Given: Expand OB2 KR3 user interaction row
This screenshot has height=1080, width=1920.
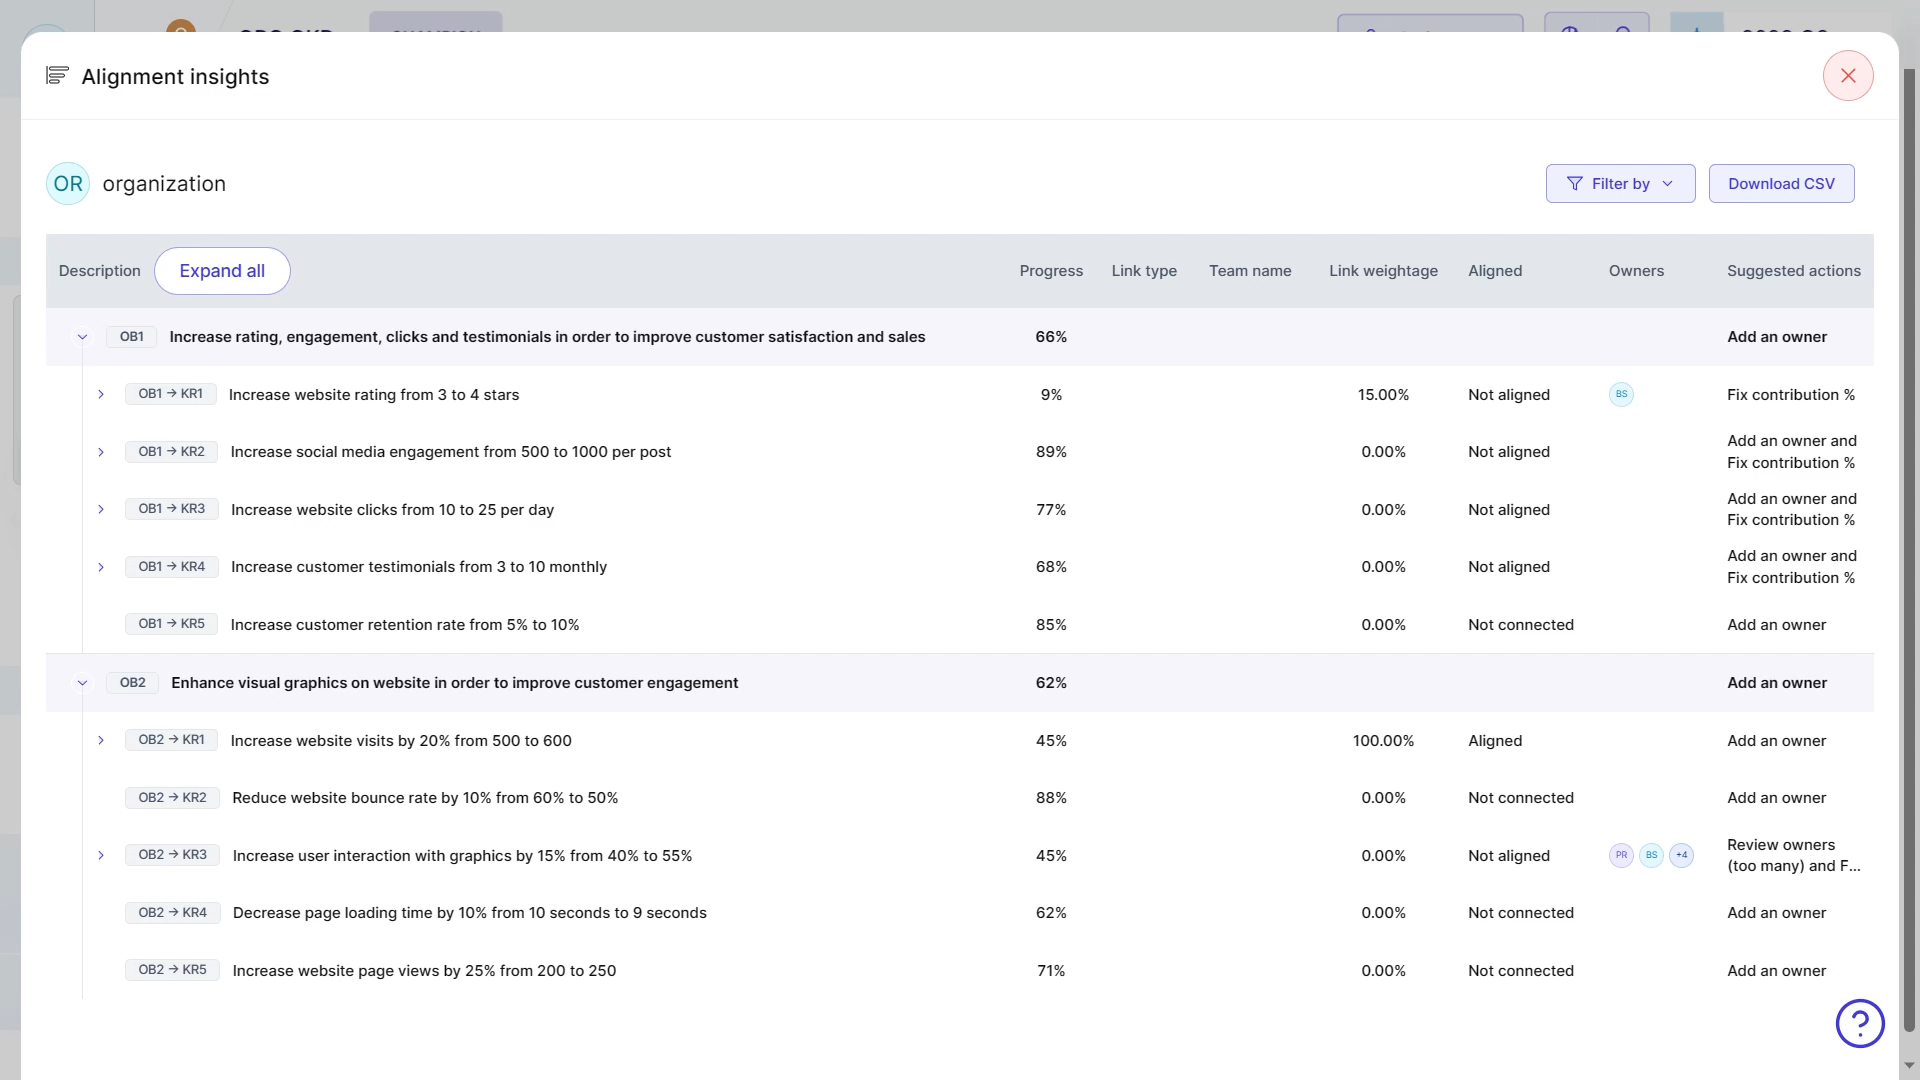Looking at the screenshot, I should 101,856.
